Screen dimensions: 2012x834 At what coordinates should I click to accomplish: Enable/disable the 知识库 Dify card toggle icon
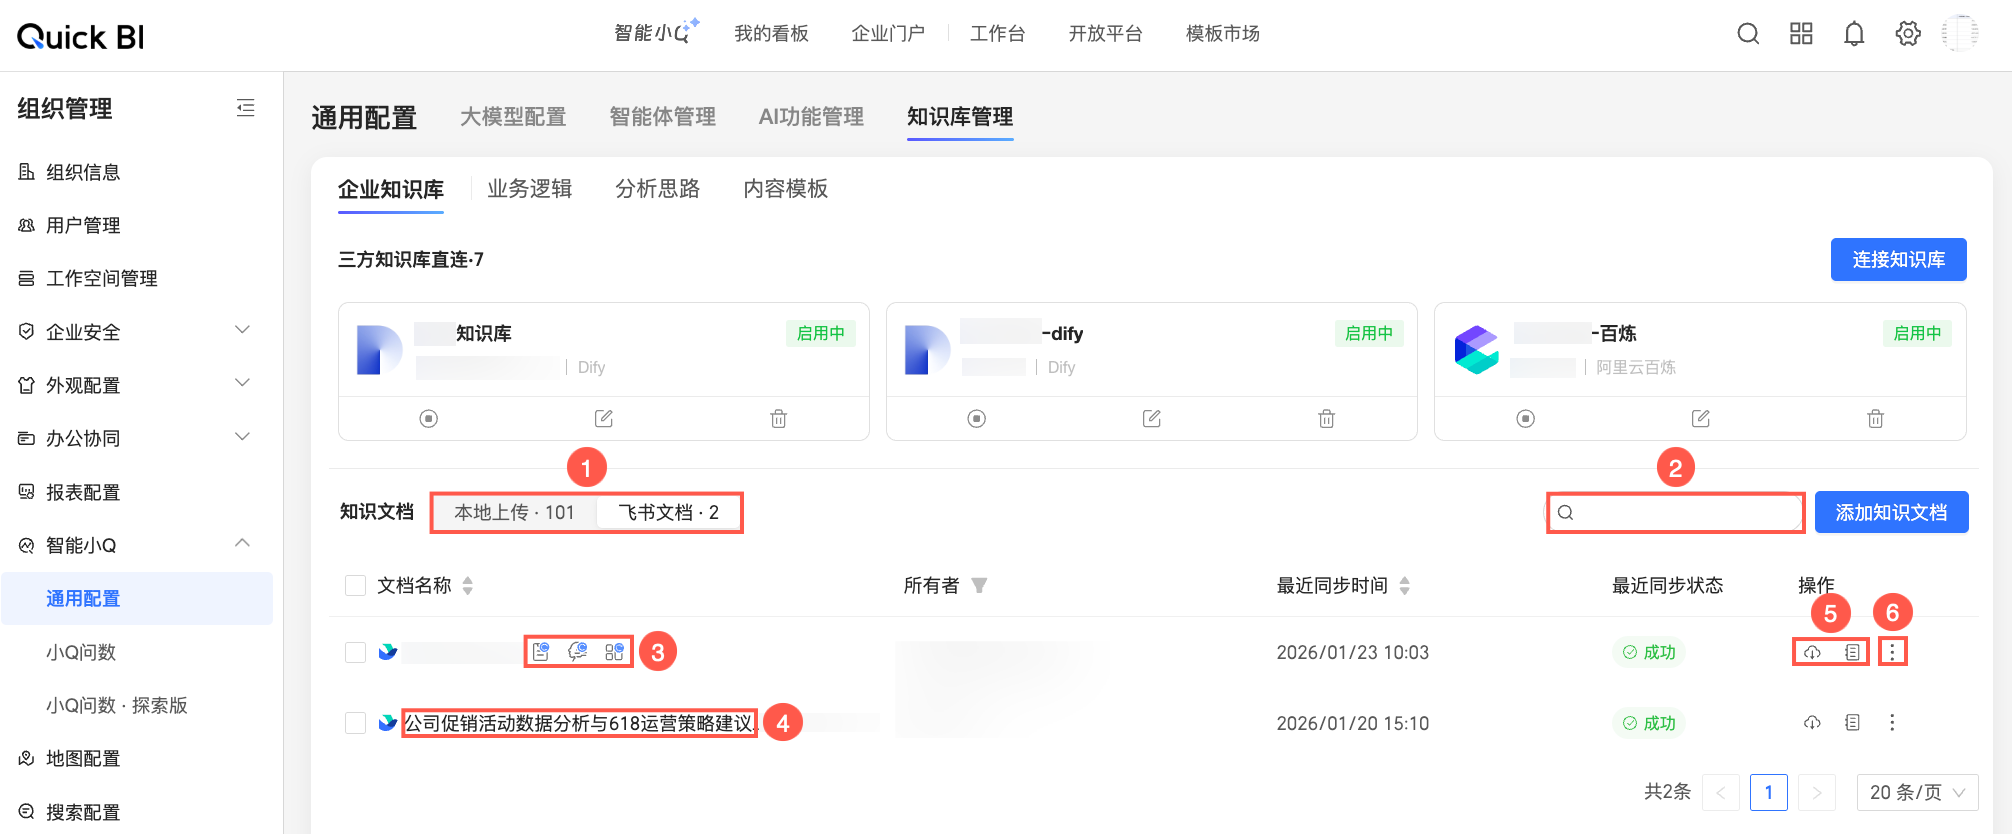point(429,418)
